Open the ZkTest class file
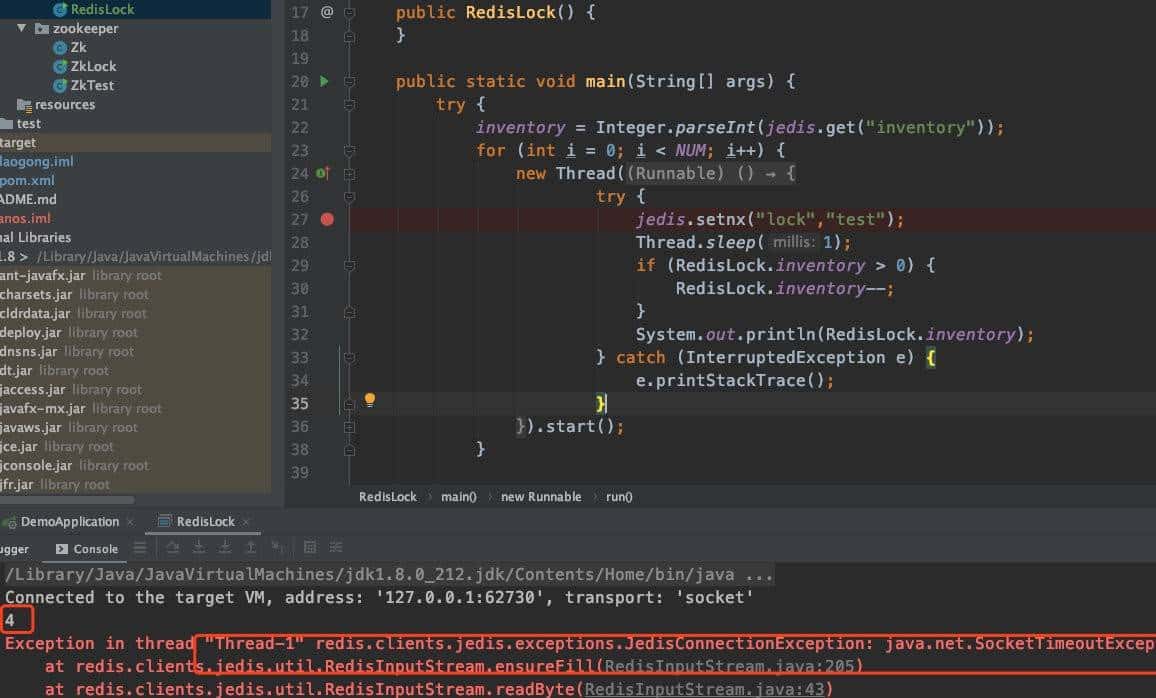This screenshot has width=1156, height=698. point(91,85)
